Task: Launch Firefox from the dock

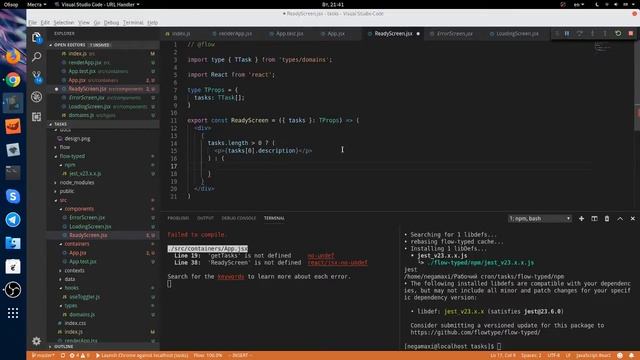Action: click(x=13, y=56)
